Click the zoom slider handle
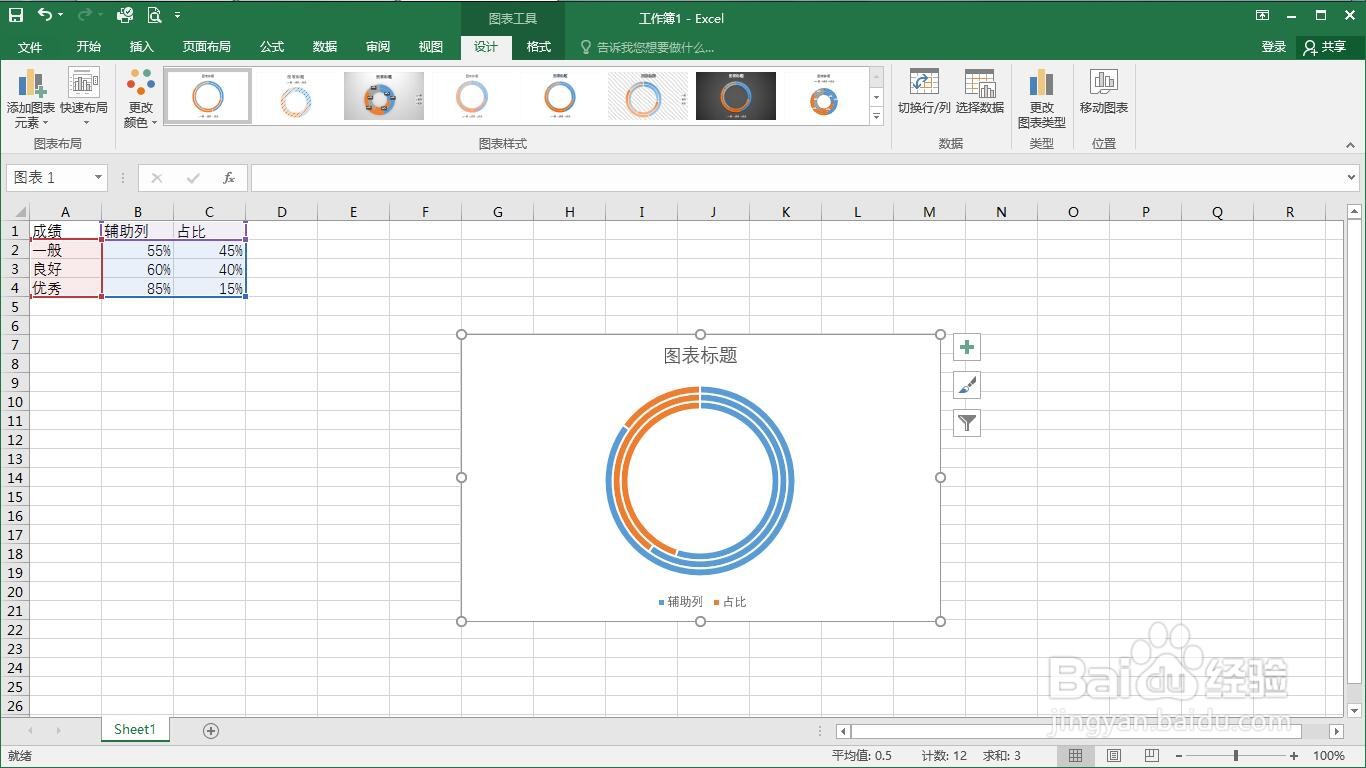 [x=1236, y=756]
